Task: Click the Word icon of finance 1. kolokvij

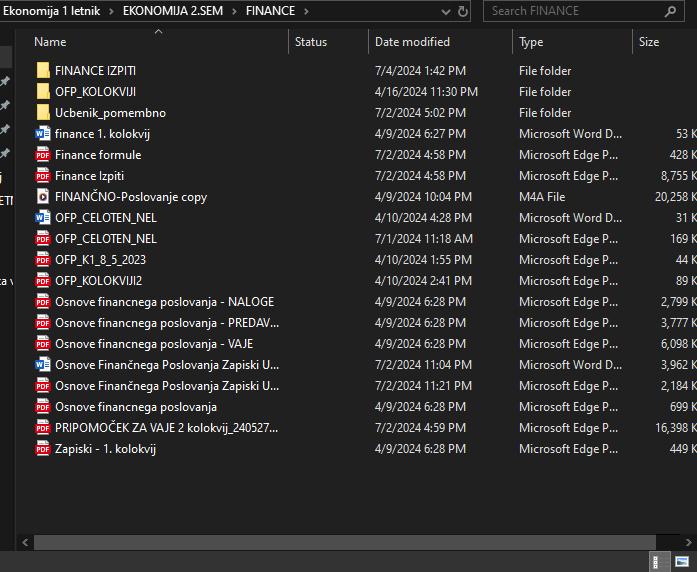Action: point(42,134)
